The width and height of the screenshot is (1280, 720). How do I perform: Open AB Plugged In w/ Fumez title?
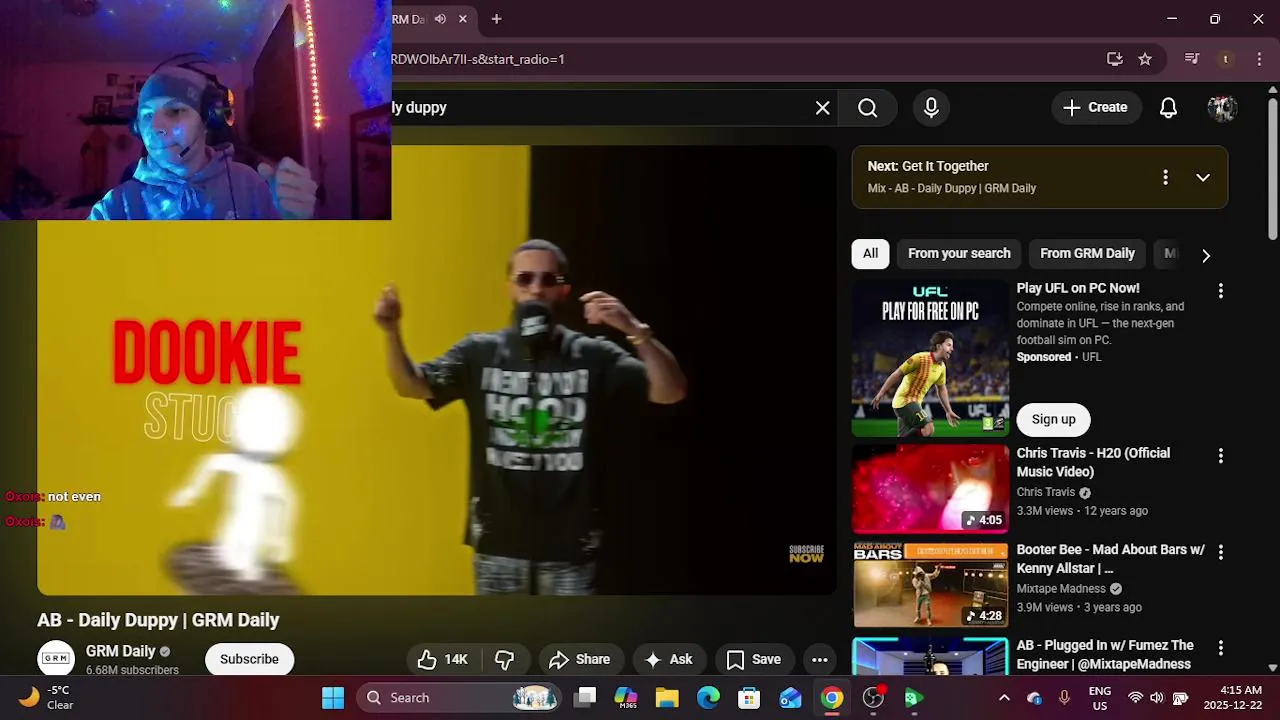(x=1105, y=655)
